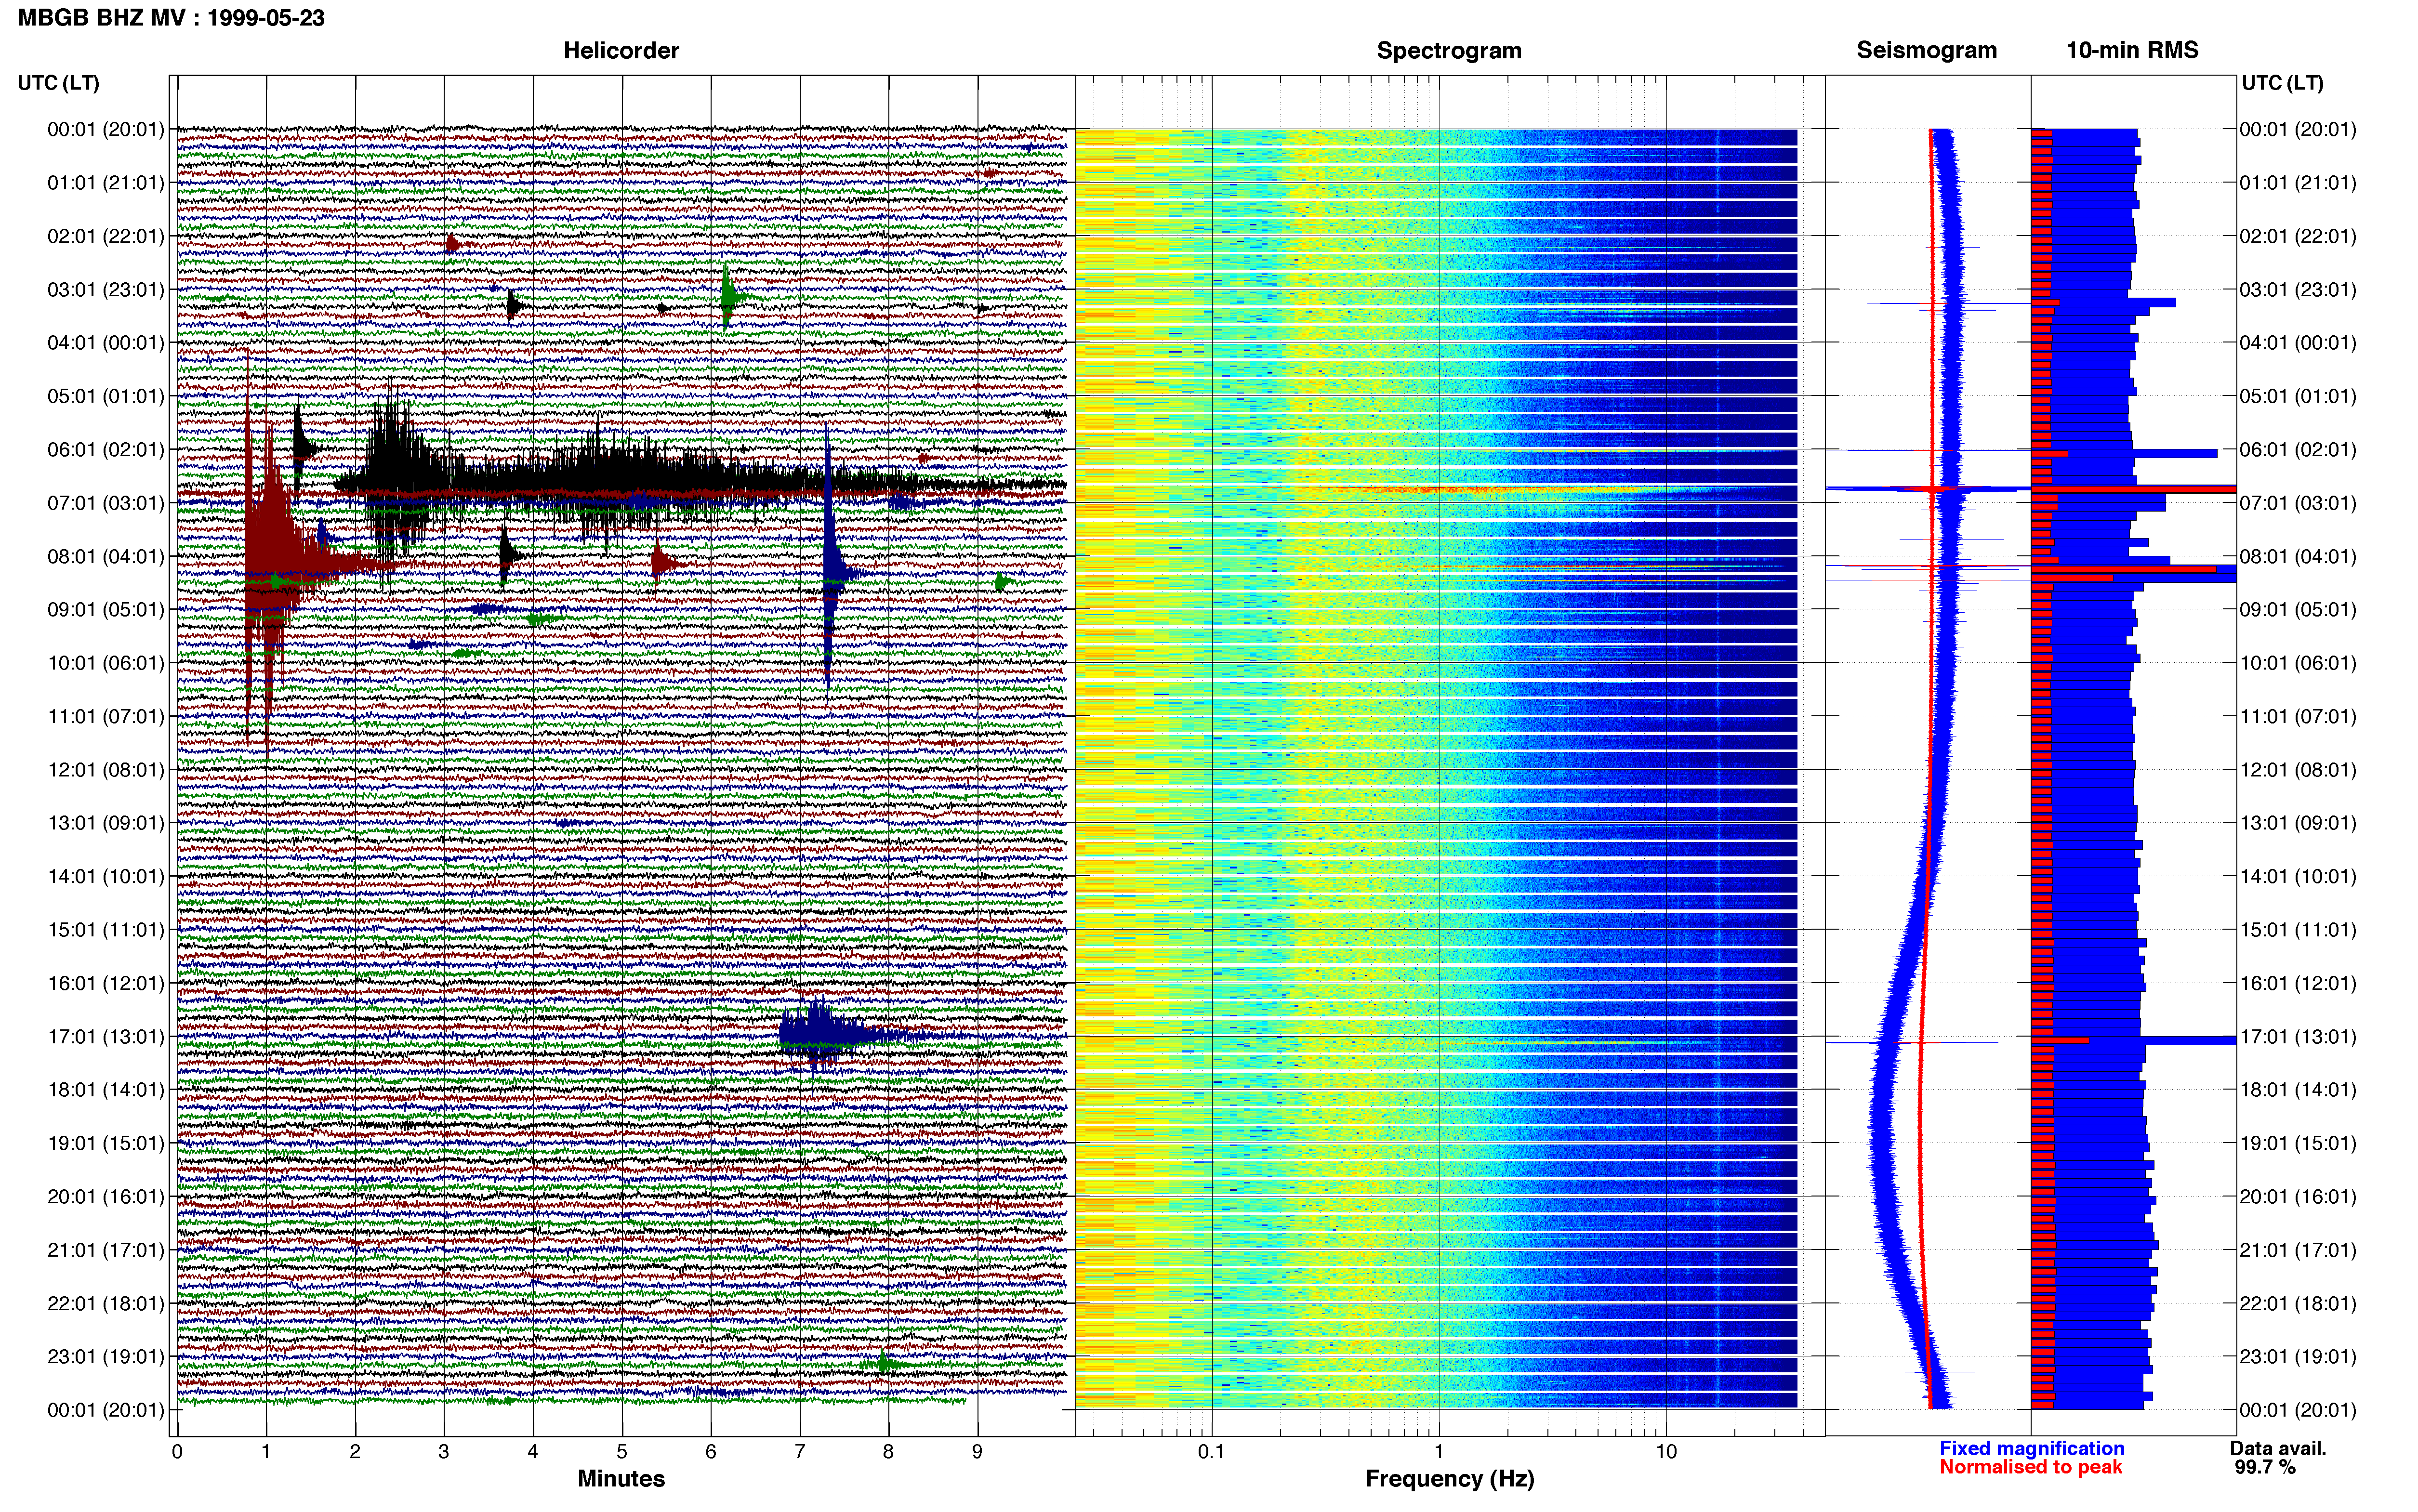The image size is (2418, 1512).
Task: Select right time label '10:01 (06:01)'
Action: pos(2298,662)
